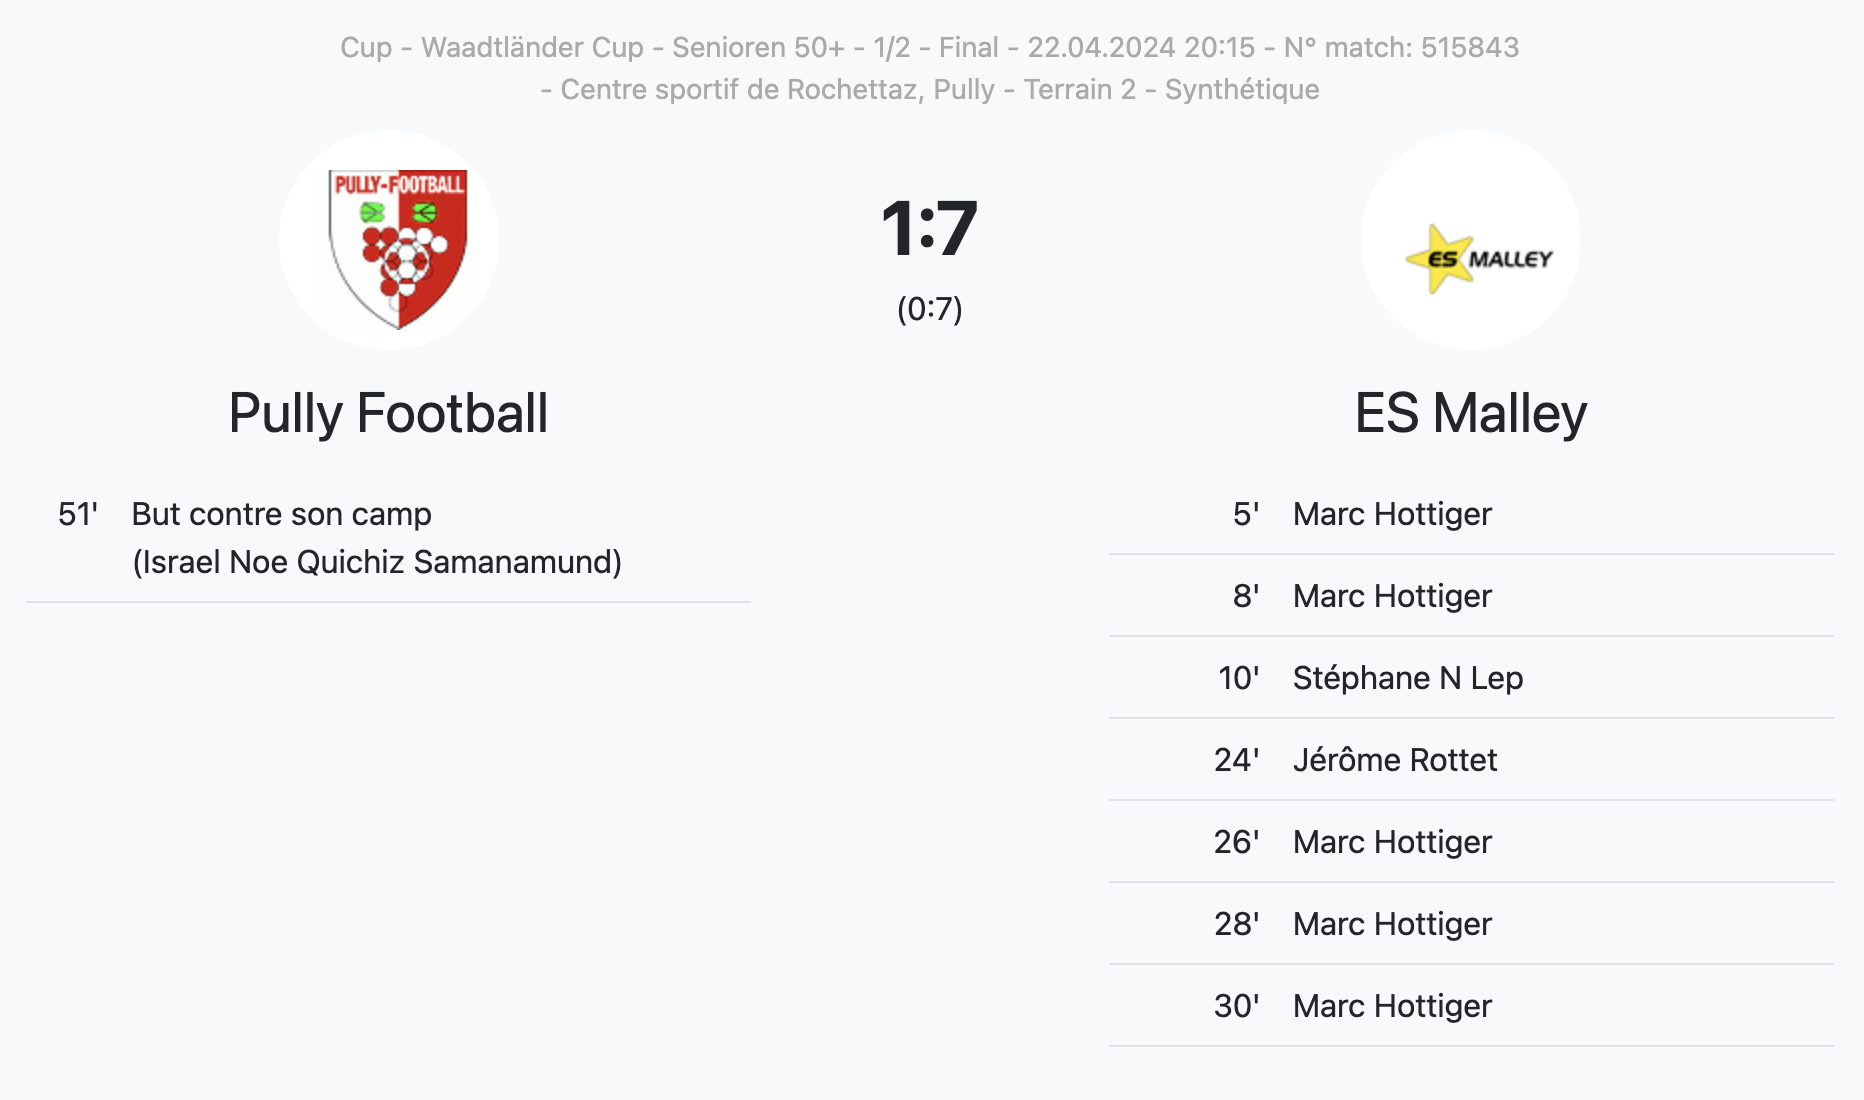
Task: Select the 1:7 final score
Action: coord(929,229)
